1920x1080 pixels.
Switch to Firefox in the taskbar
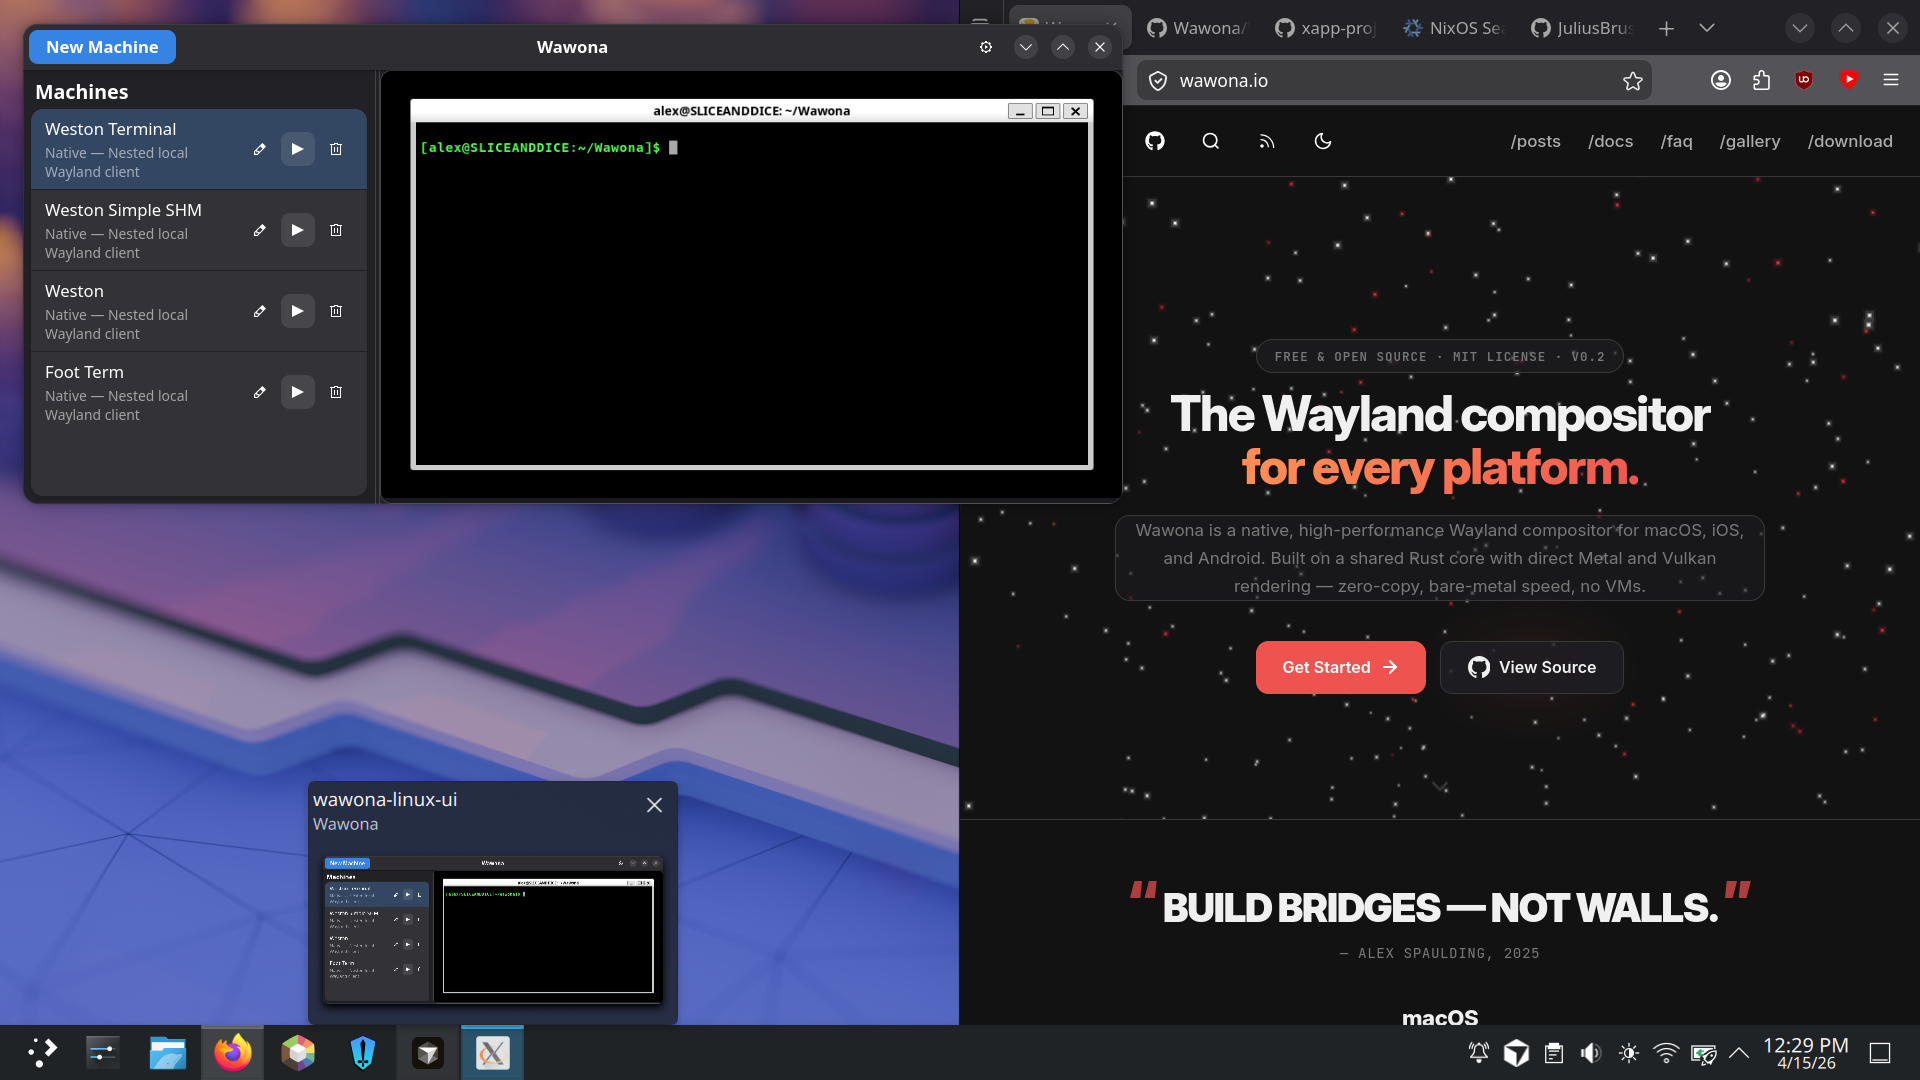tap(232, 1053)
